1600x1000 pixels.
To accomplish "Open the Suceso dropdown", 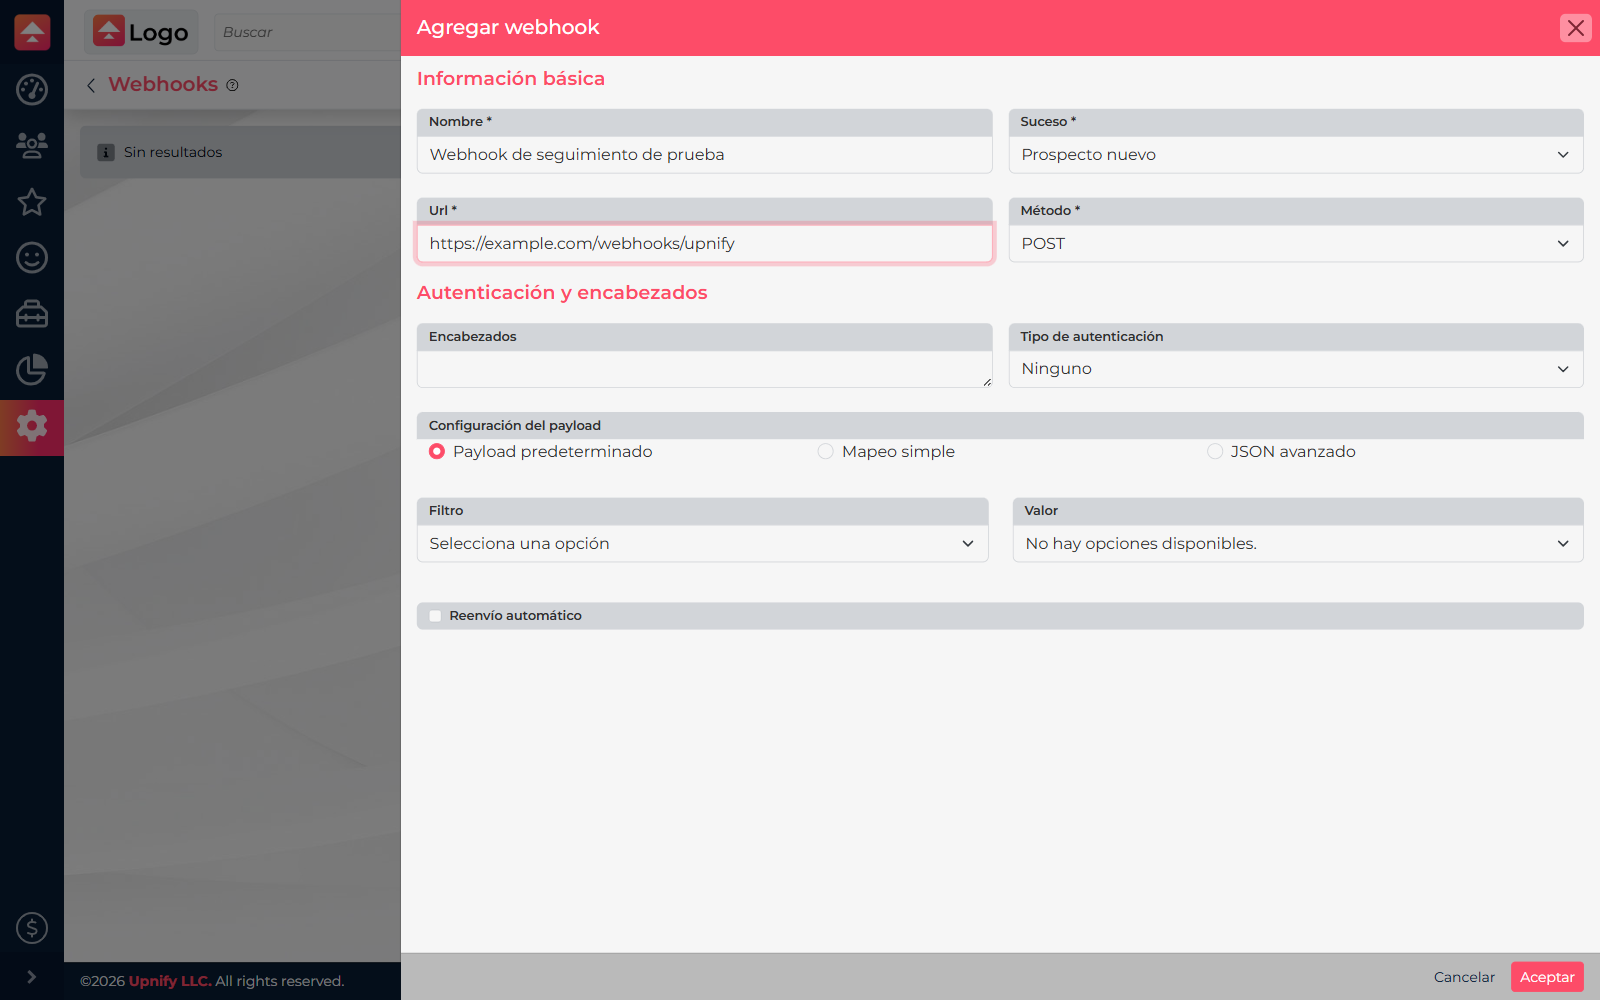I will coord(1296,155).
